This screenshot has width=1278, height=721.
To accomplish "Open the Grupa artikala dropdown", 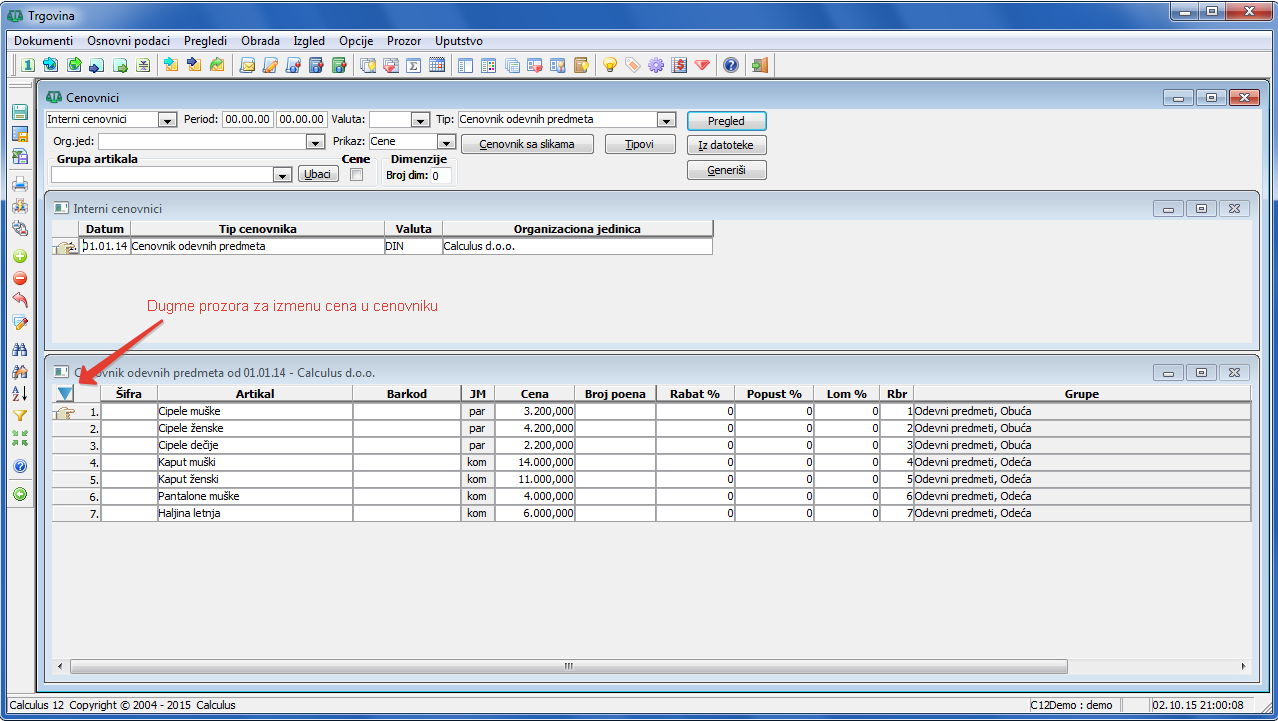I will click(282, 175).
